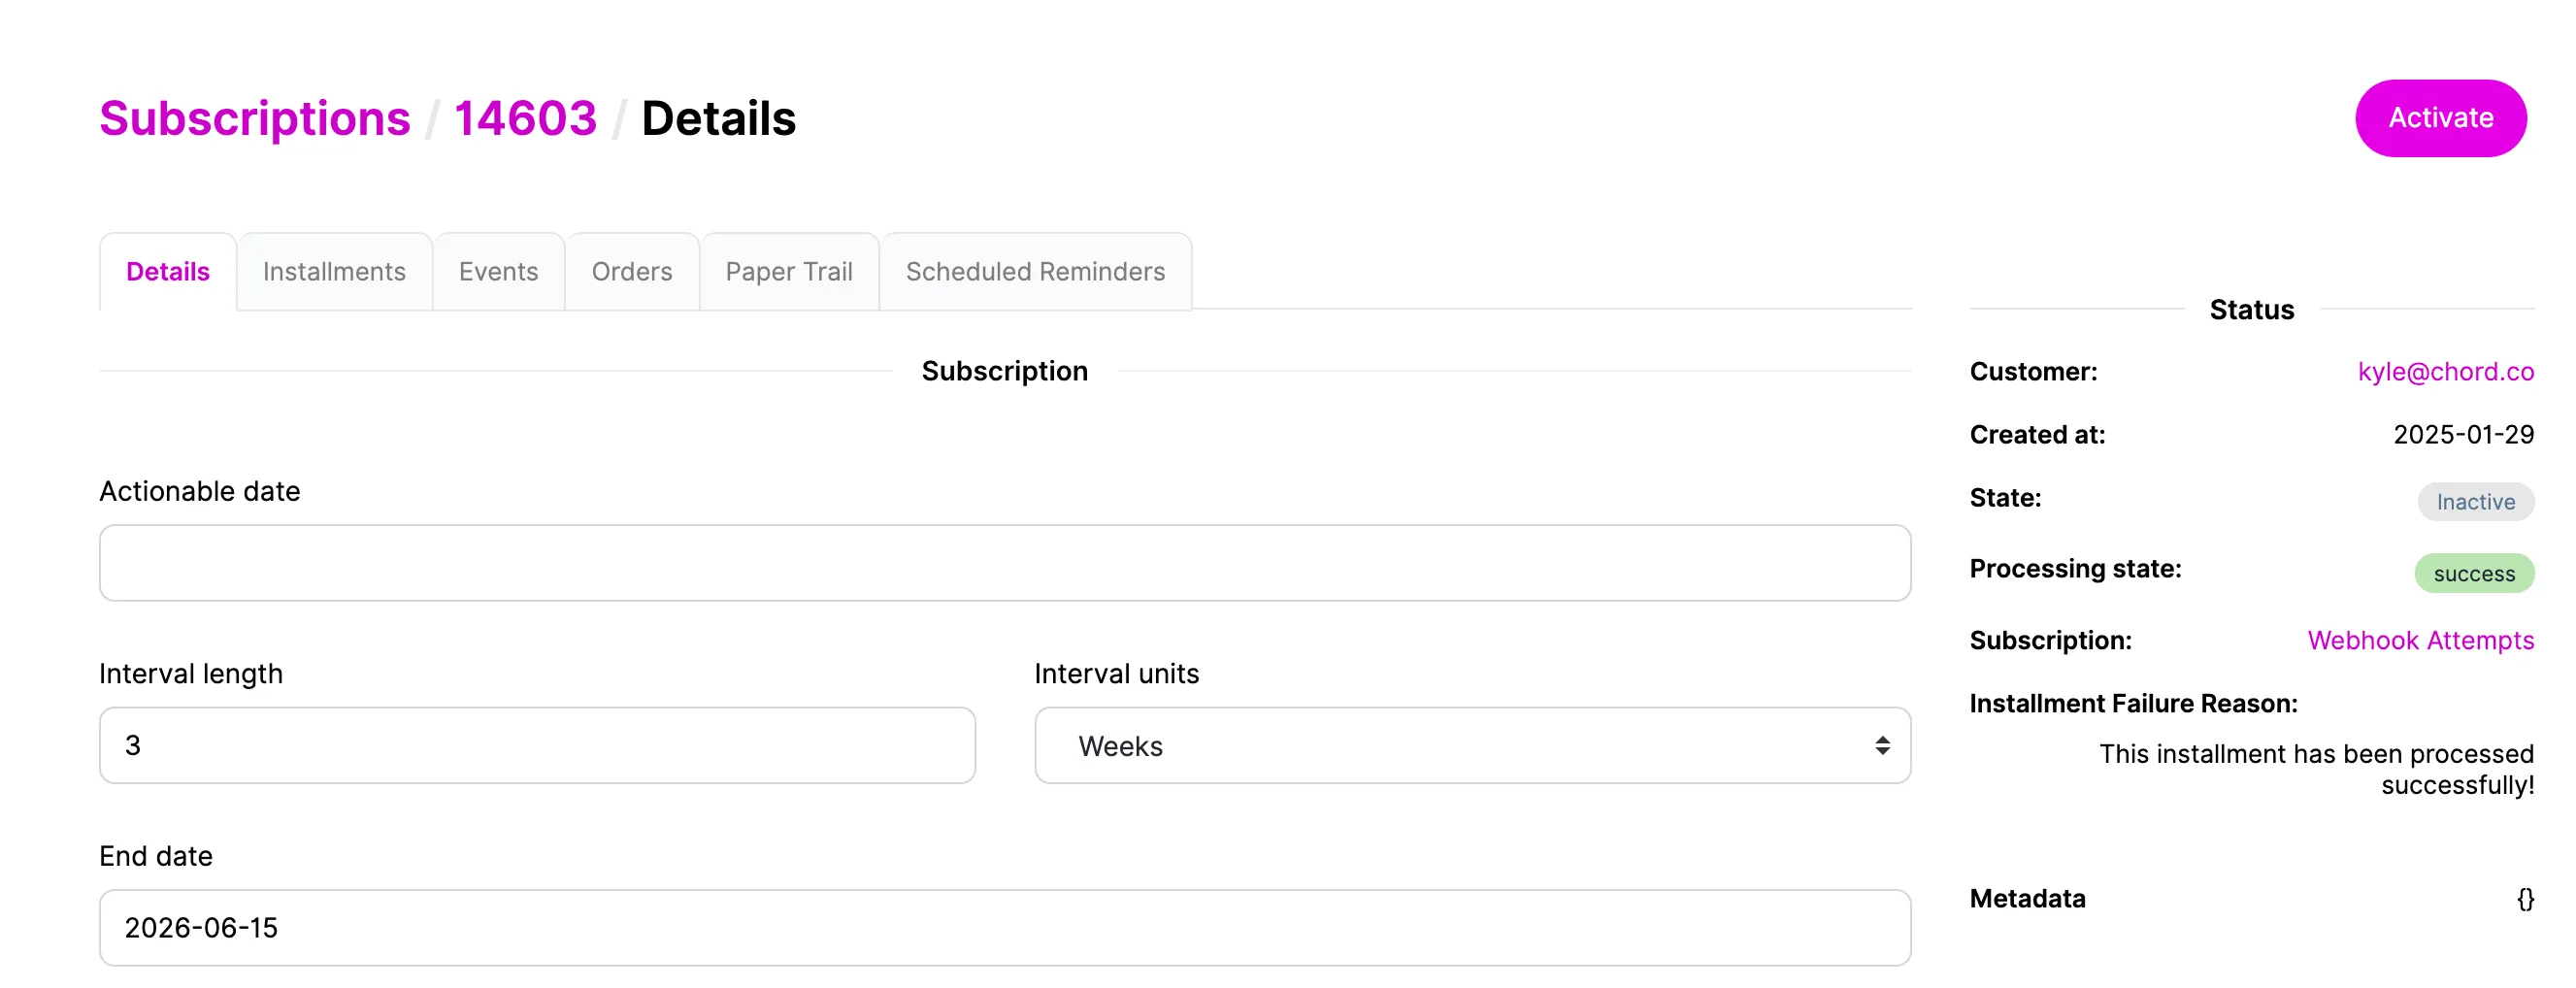Image resolution: width=2576 pixels, height=988 pixels.
Task: Go to subscription 14603 breadcrumb
Action: pyautogui.click(x=525, y=119)
